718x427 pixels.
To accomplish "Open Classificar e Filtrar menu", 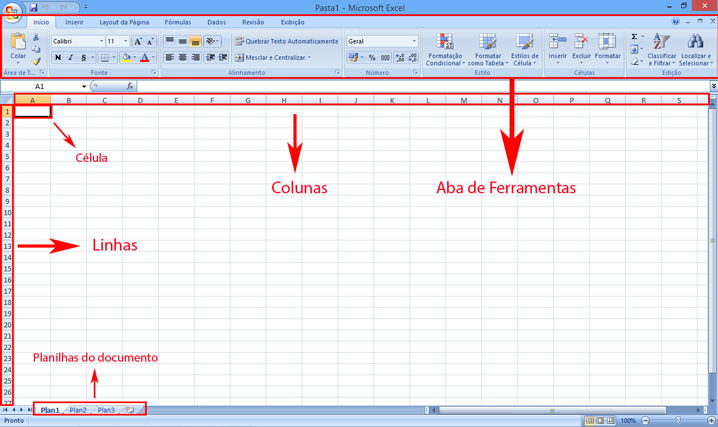I will [x=662, y=49].
